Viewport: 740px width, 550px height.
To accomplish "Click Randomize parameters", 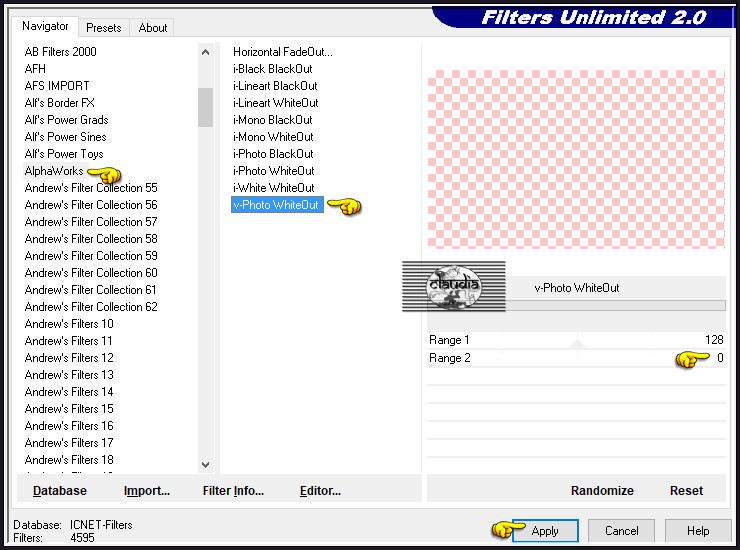I will coord(602,491).
